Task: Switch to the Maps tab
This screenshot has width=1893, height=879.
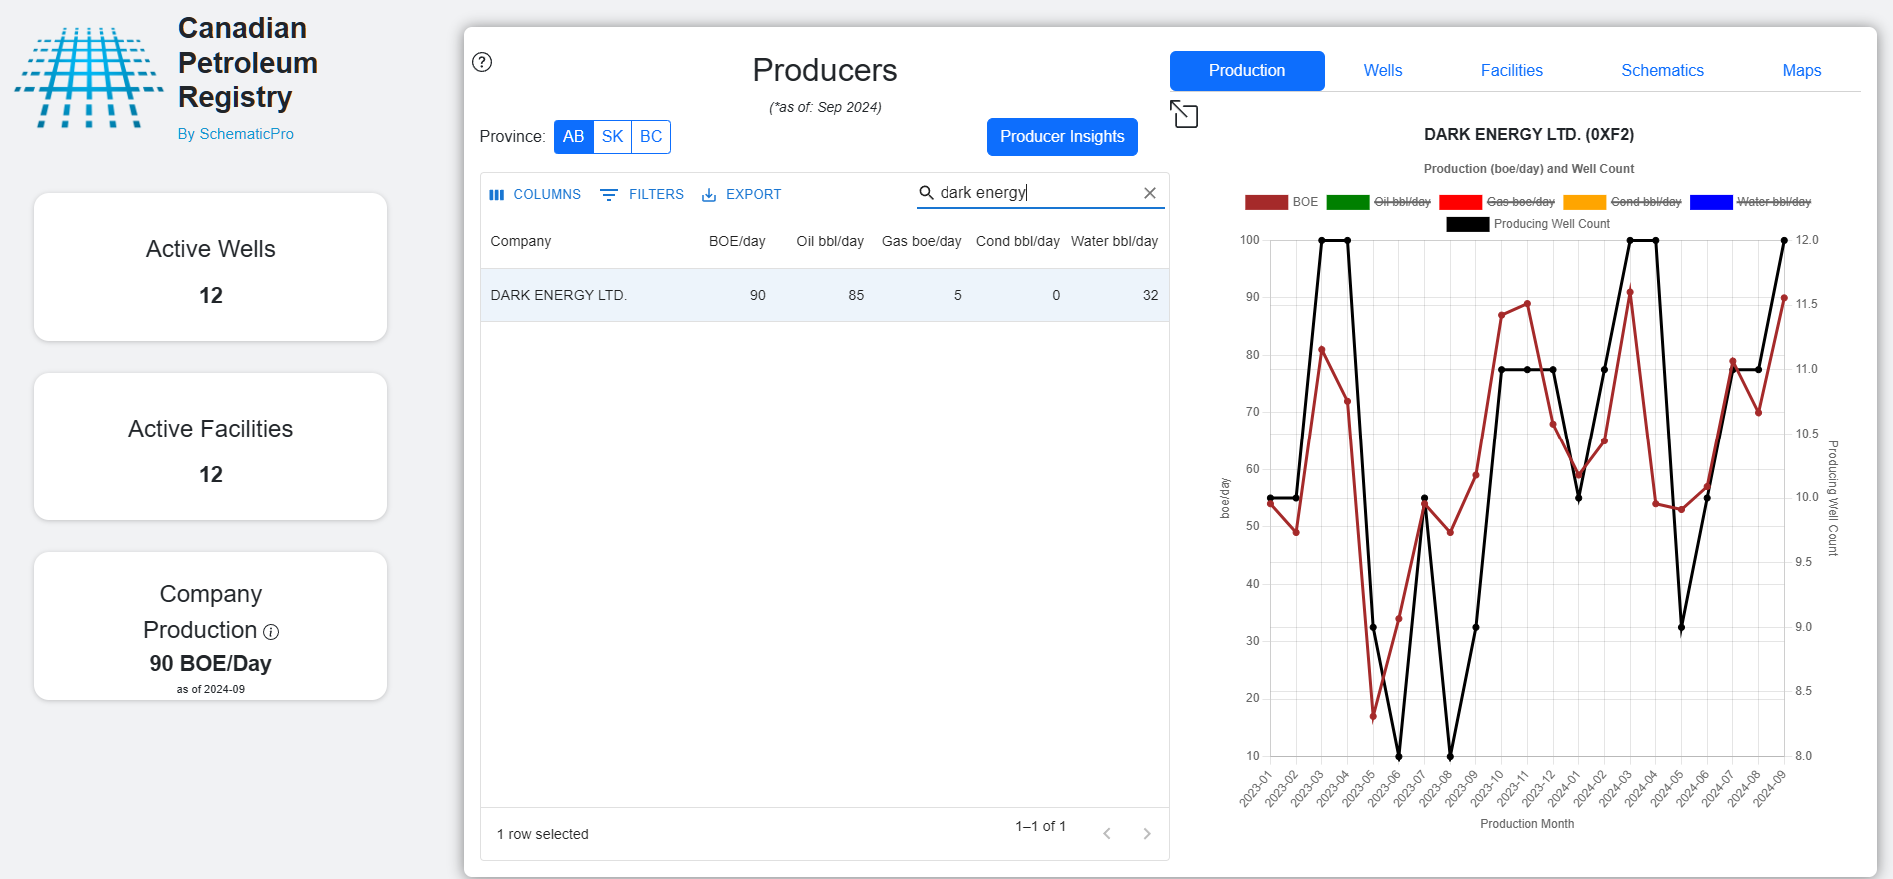Action: click(1802, 71)
